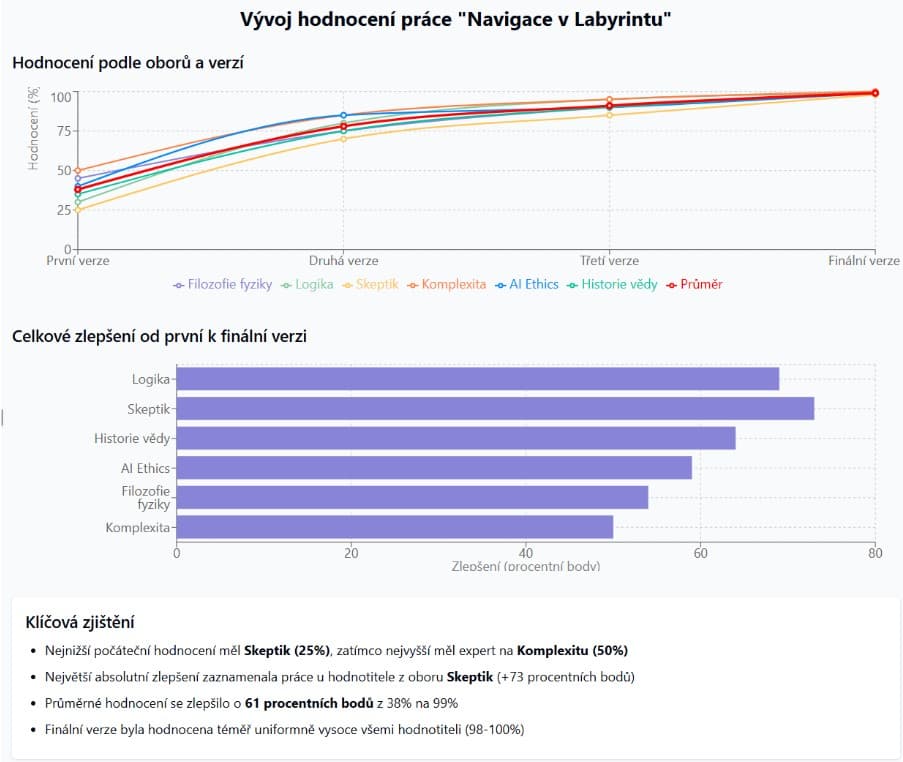The image size is (903, 762).
Task: Click the Klíčová zjištění heading
Action: pos(79,622)
